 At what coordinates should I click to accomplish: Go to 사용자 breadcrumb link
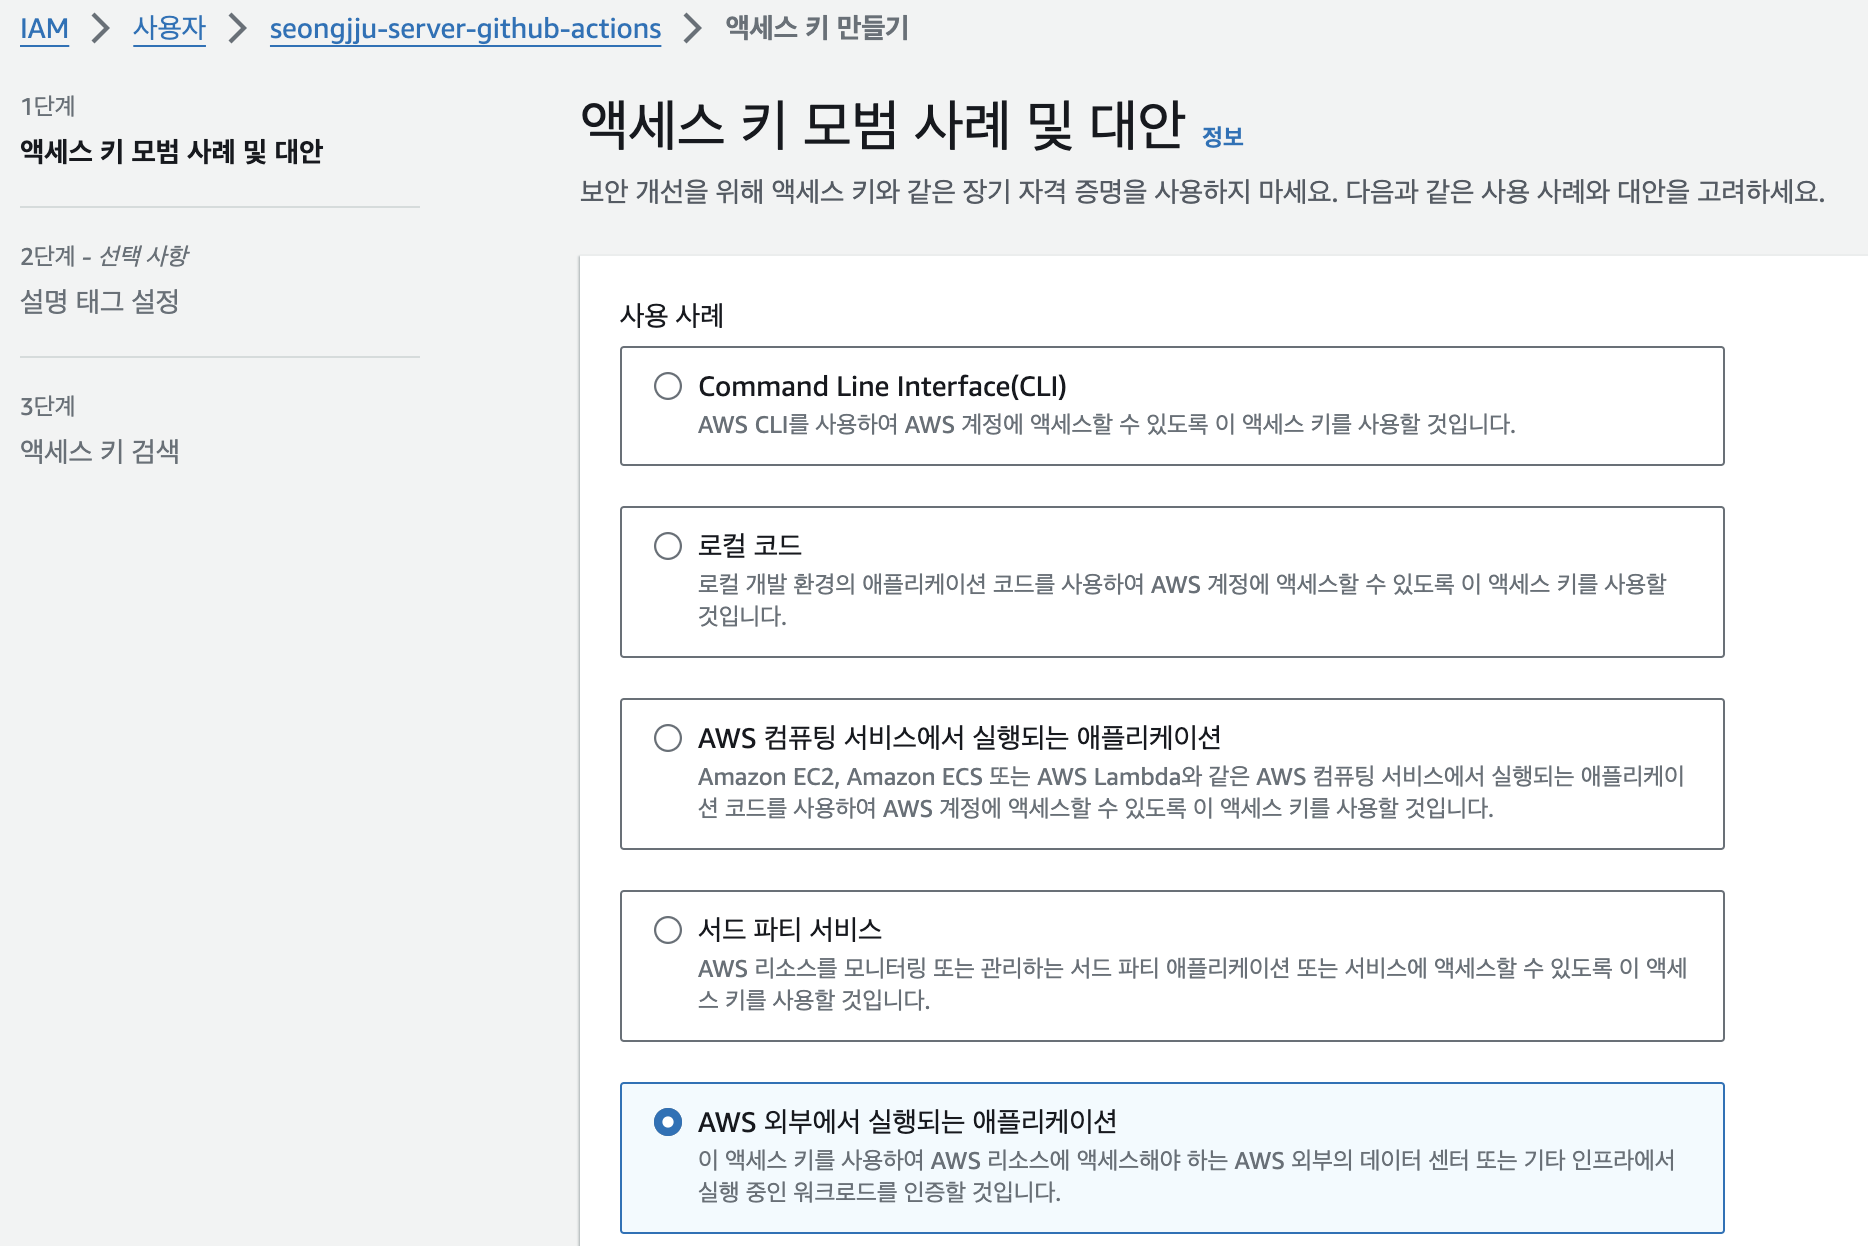[x=169, y=28]
